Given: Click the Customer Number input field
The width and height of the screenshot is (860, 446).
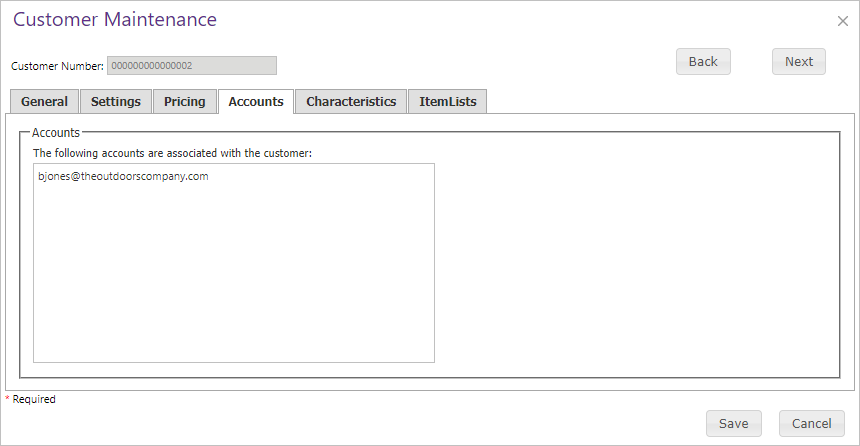Looking at the screenshot, I should tap(192, 65).
